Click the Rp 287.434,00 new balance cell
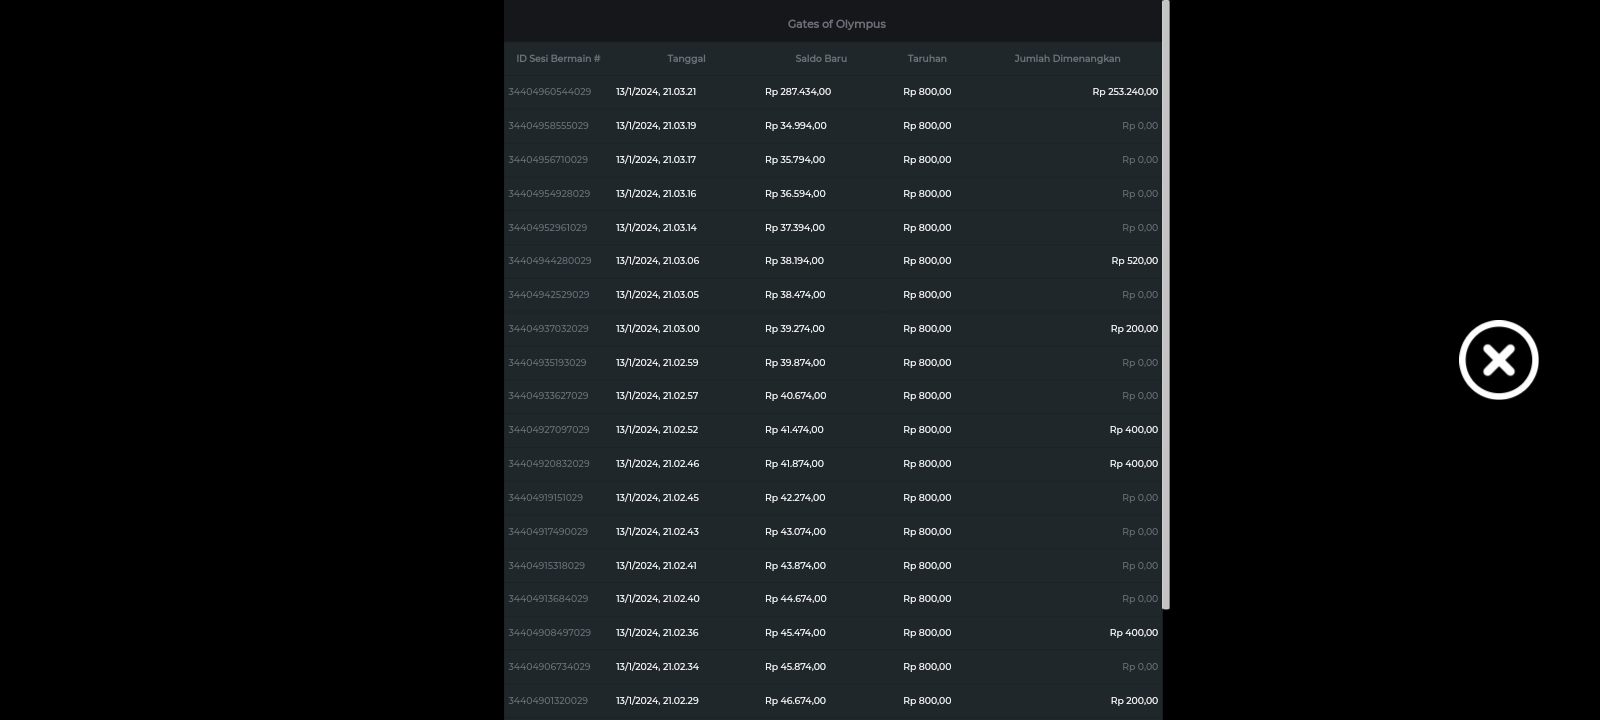This screenshot has width=1600, height=720. click(x=797, y=92)
